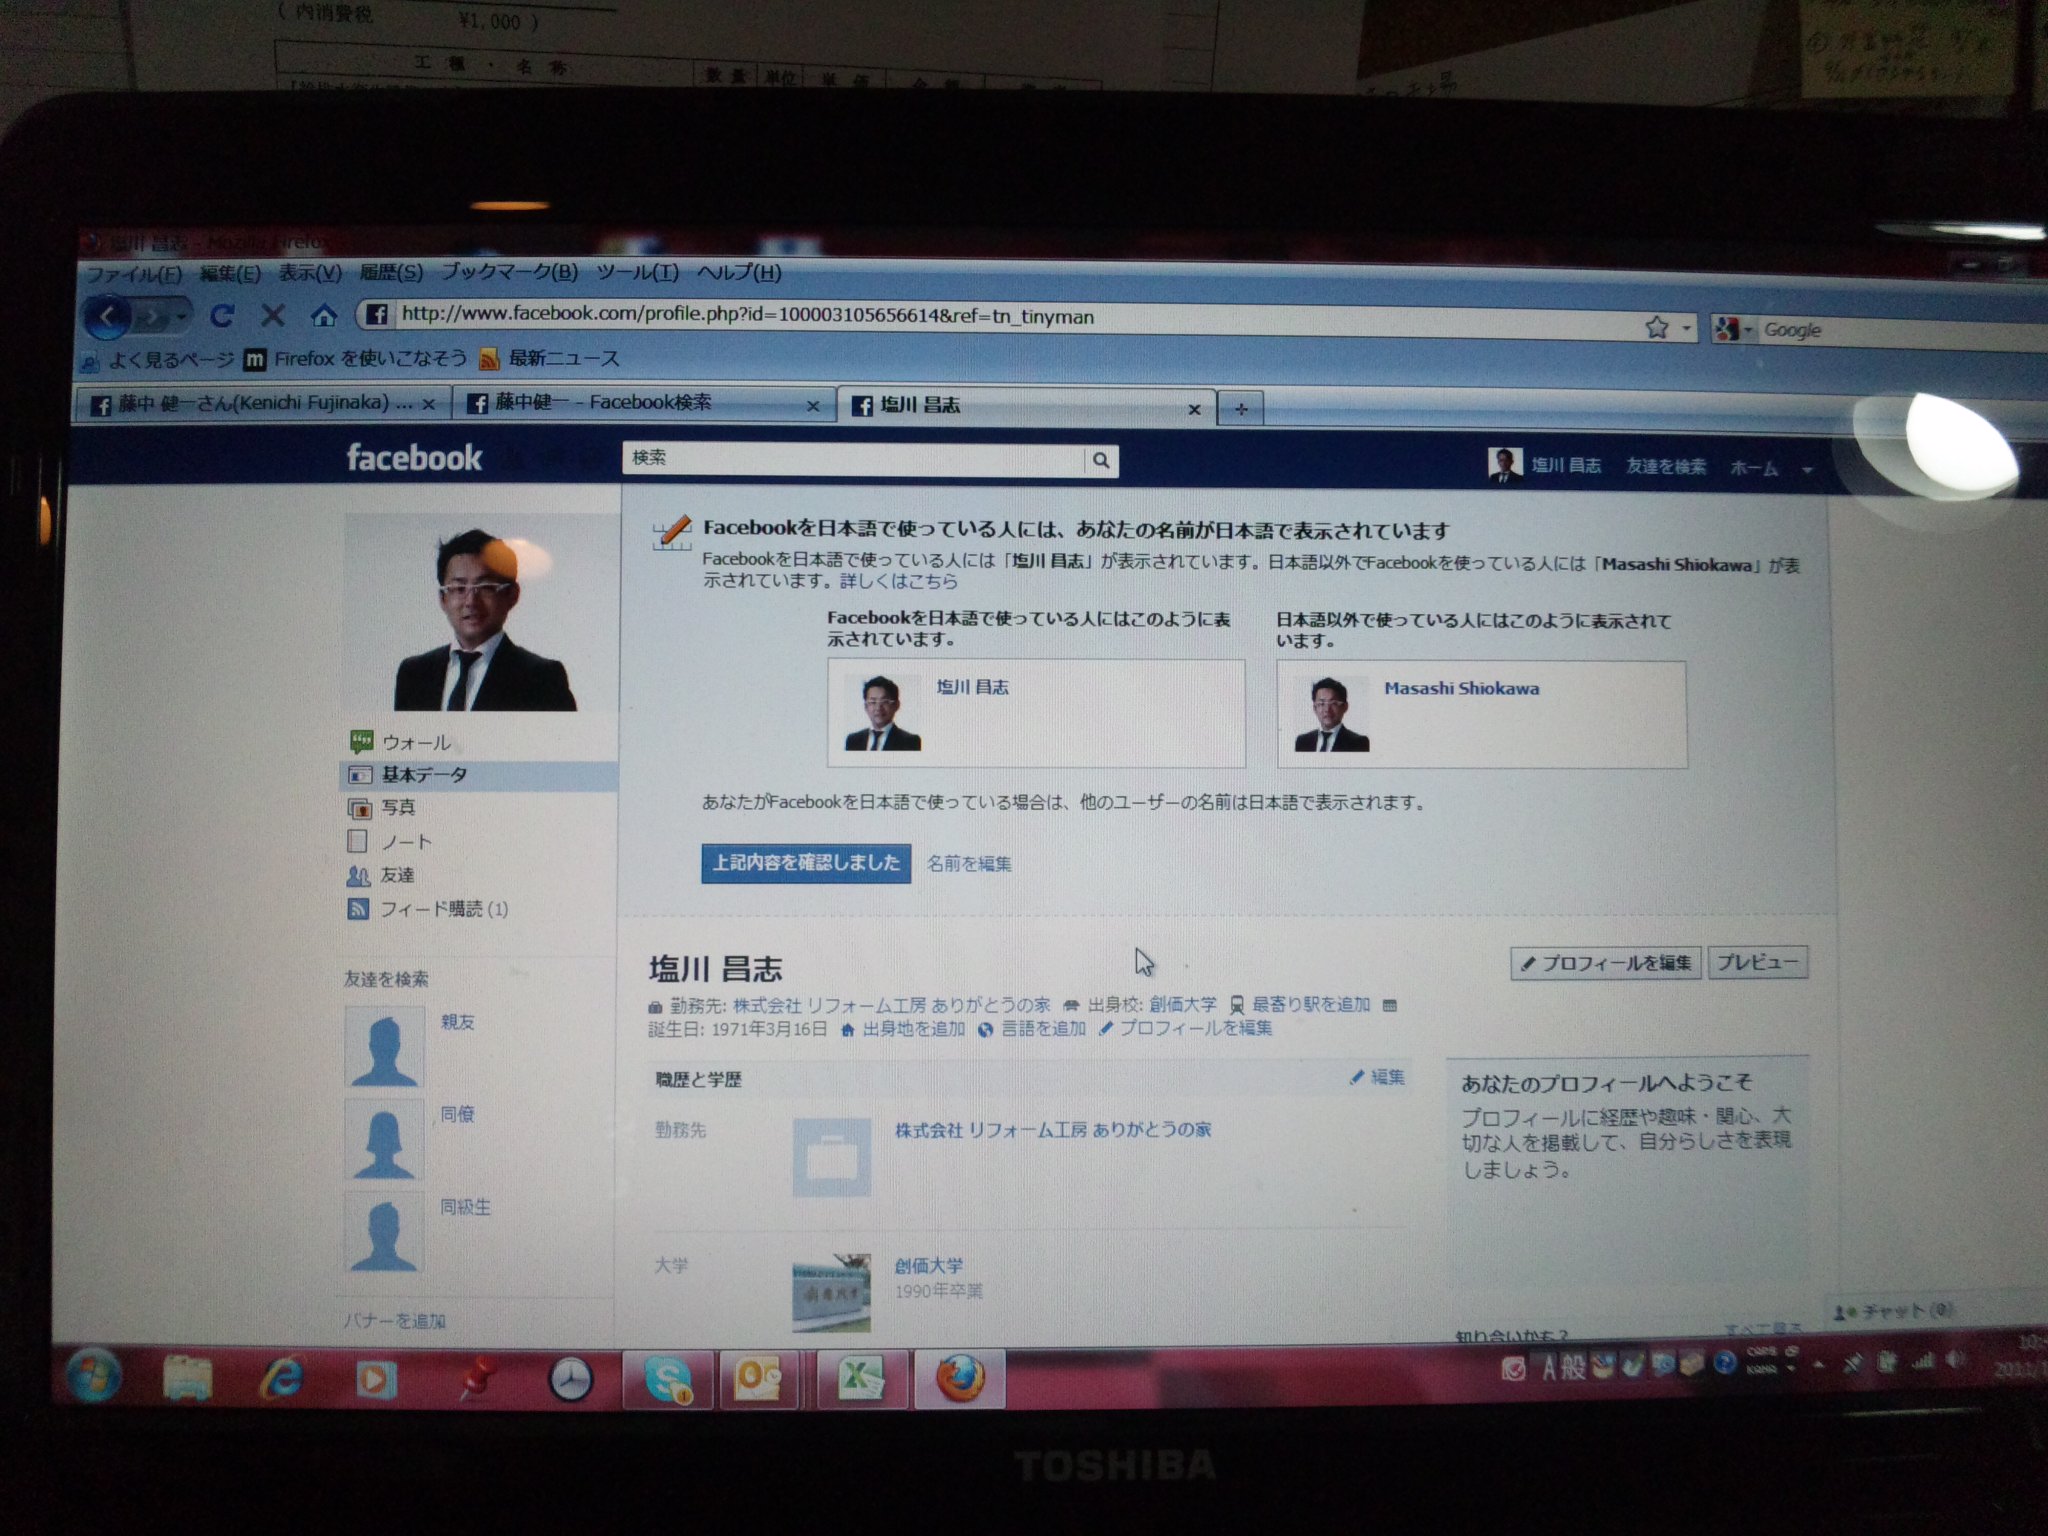Viewport: 2048px width, 1536px height.
Task: Click into the Facebook 検索 box
Action: click(x=854, y=459)
